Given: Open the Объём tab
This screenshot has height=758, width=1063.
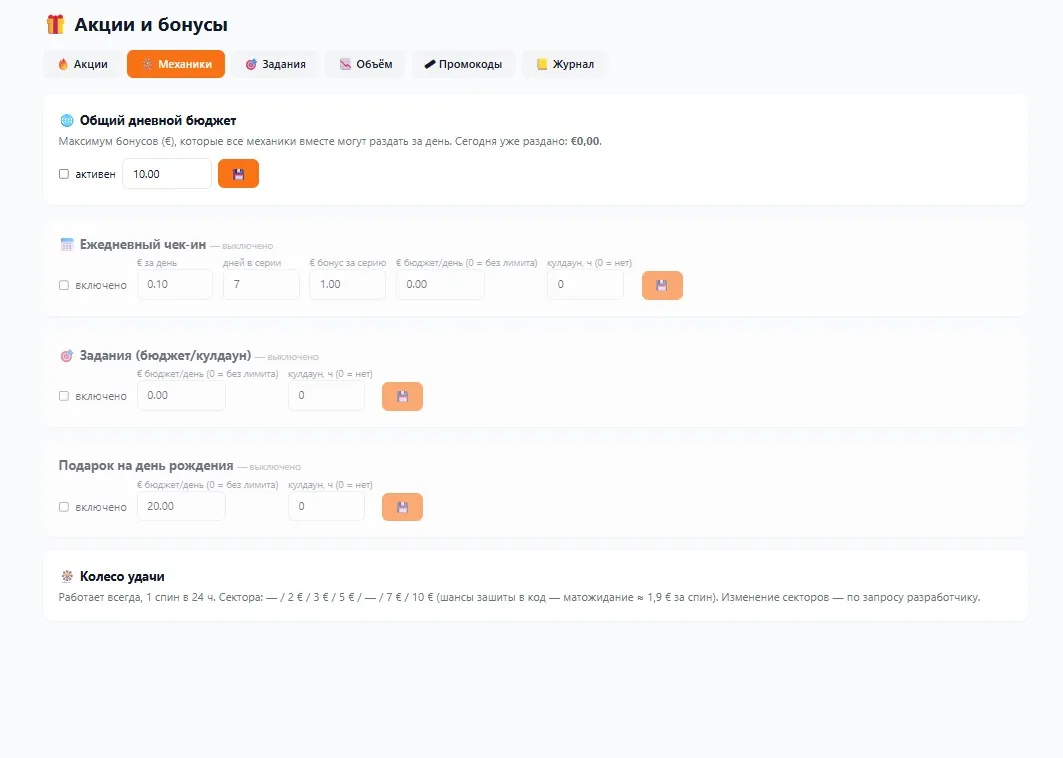Looking at the screenshot, I should 365,64.
